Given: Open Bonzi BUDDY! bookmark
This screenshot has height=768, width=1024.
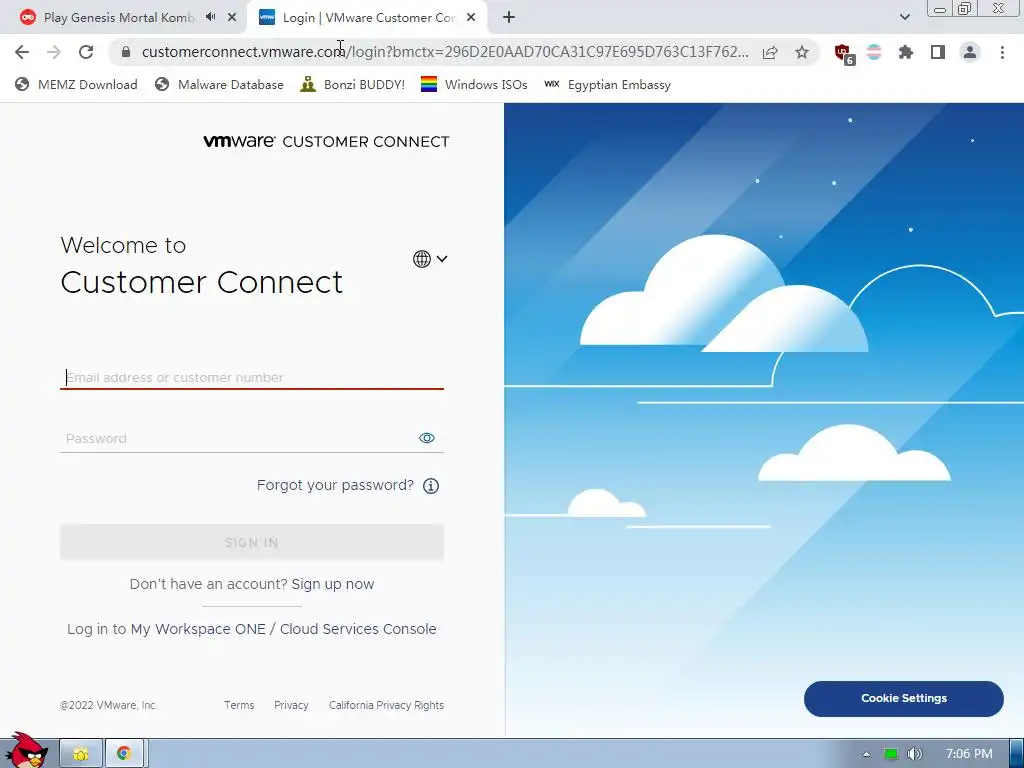Looking at the screenshot, I should click(353, 84).
